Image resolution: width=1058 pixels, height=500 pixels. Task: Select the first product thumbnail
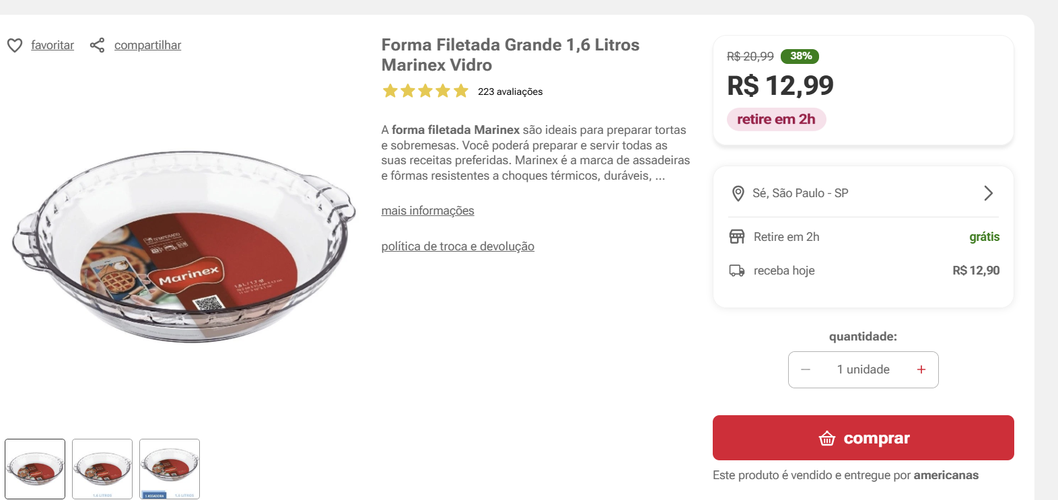pyautogui.click(x=35, y=468)
